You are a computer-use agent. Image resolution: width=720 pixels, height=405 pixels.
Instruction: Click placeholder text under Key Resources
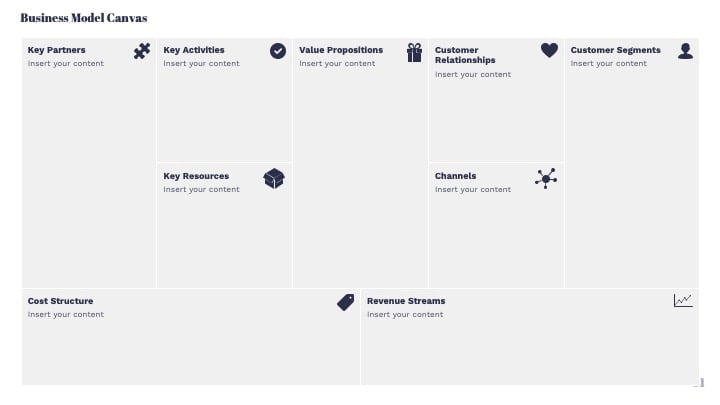pyautogui.click(x=201, y=189)
